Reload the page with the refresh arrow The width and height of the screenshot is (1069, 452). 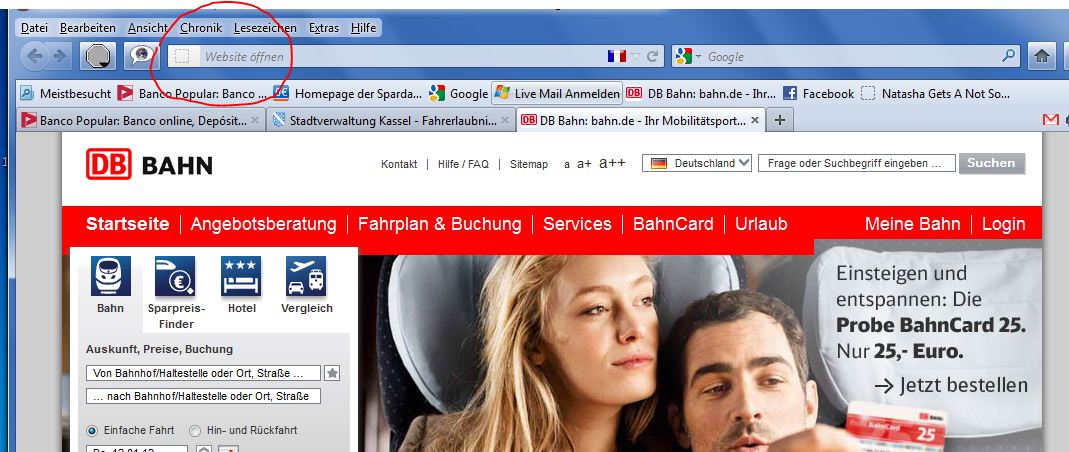[x=652, y=57]
